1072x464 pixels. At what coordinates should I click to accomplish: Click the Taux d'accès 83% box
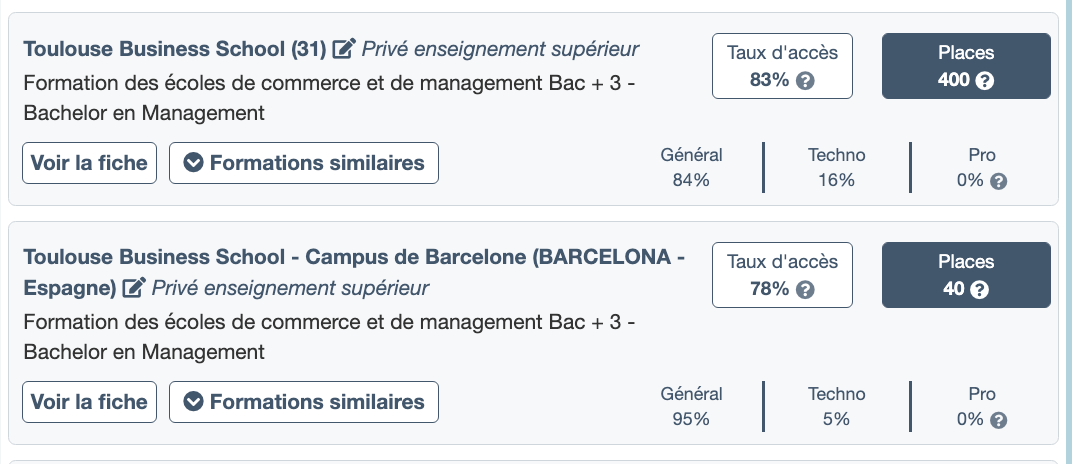coord(782,66)
